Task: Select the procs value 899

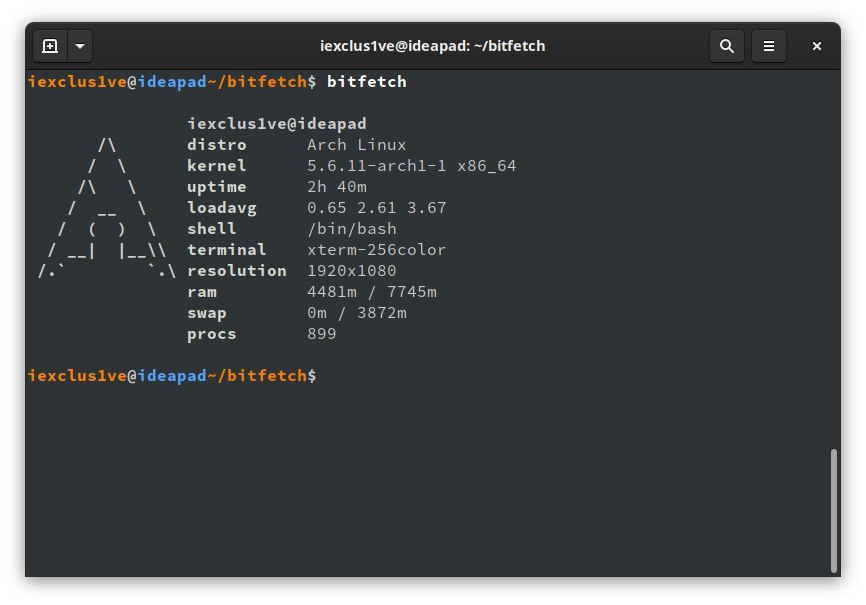Action: point(322,334)
